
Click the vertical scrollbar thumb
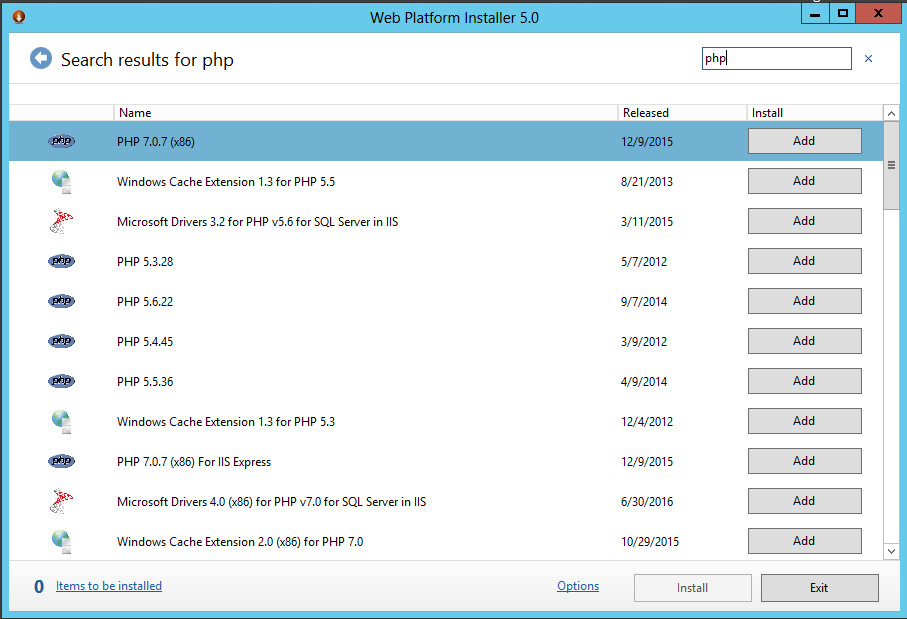tap(891, 165)
